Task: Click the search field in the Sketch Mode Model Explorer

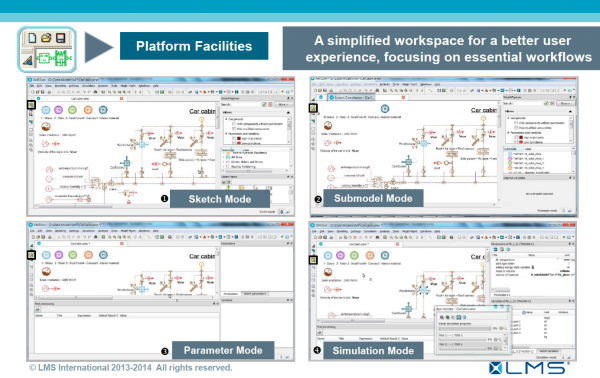Action: tap(246, 104)
